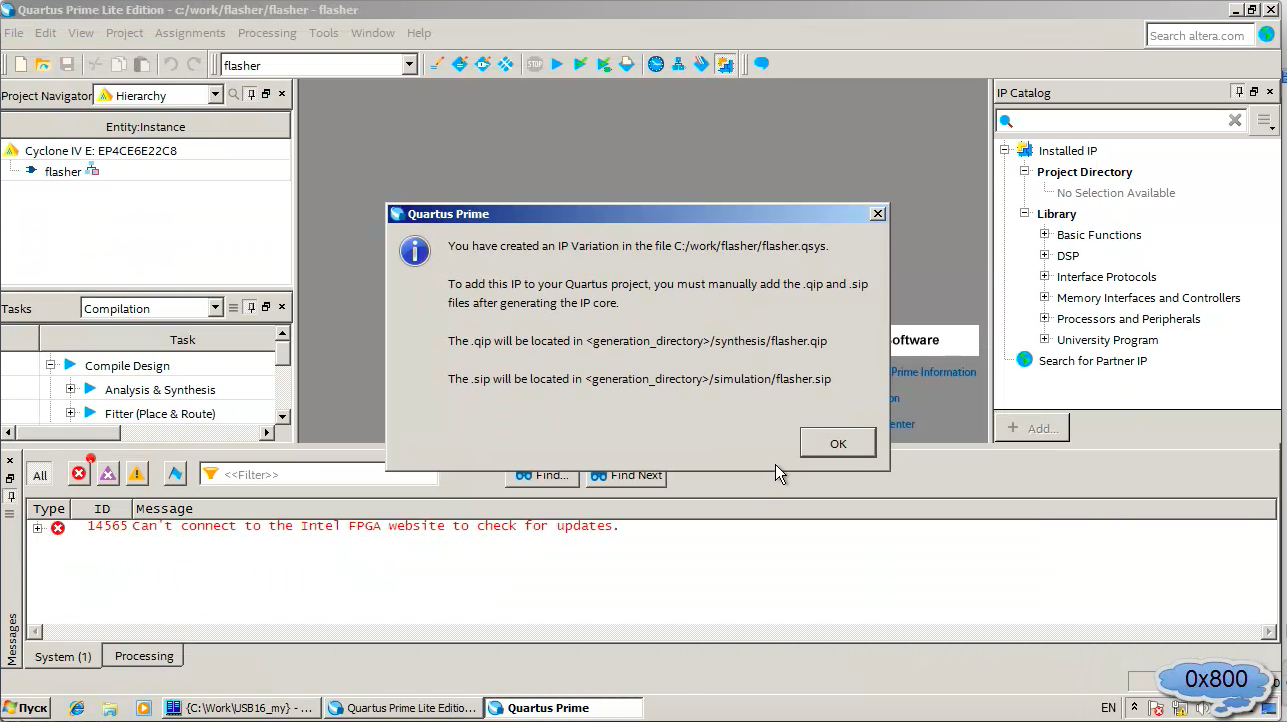The image size is (1287, 722).
Task: Select Search for Partner IP
Action: (x=1092, y=360)
